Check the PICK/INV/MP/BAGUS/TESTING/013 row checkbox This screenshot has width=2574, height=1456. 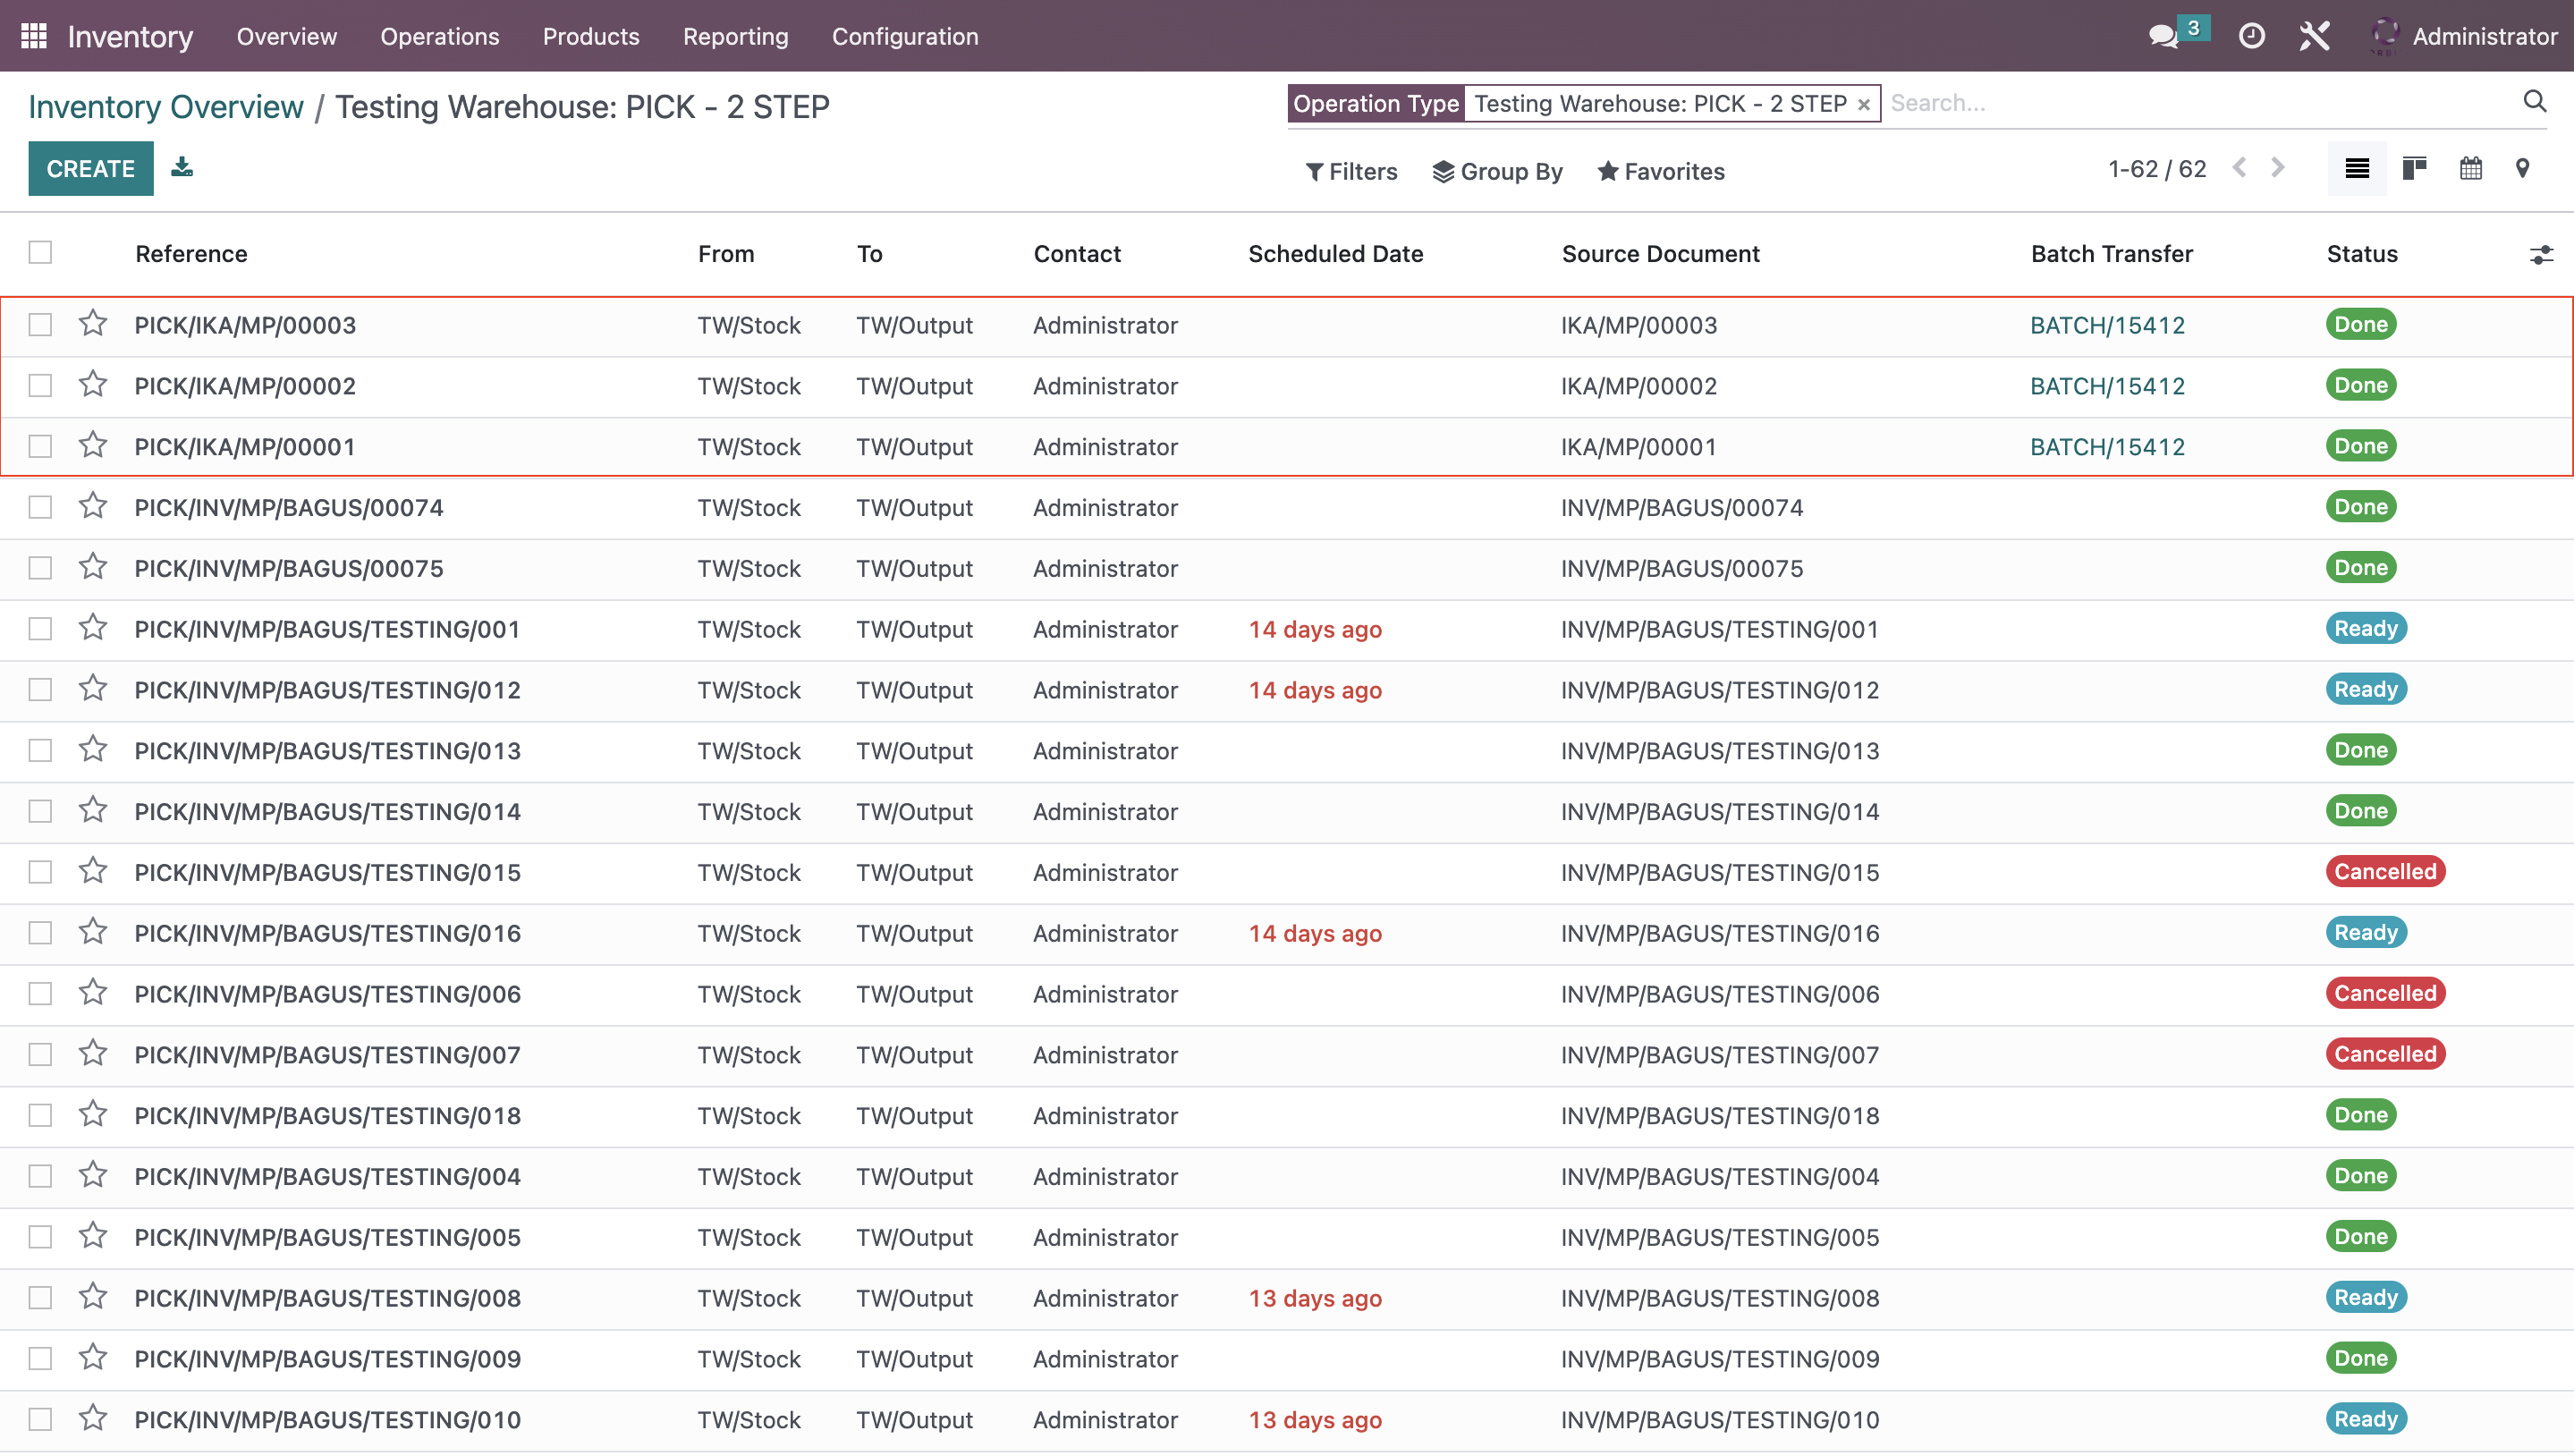click(40, 751)
